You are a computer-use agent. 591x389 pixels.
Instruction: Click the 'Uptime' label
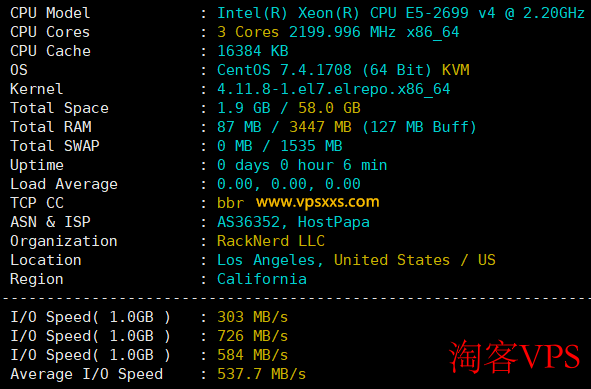point(37,165)
